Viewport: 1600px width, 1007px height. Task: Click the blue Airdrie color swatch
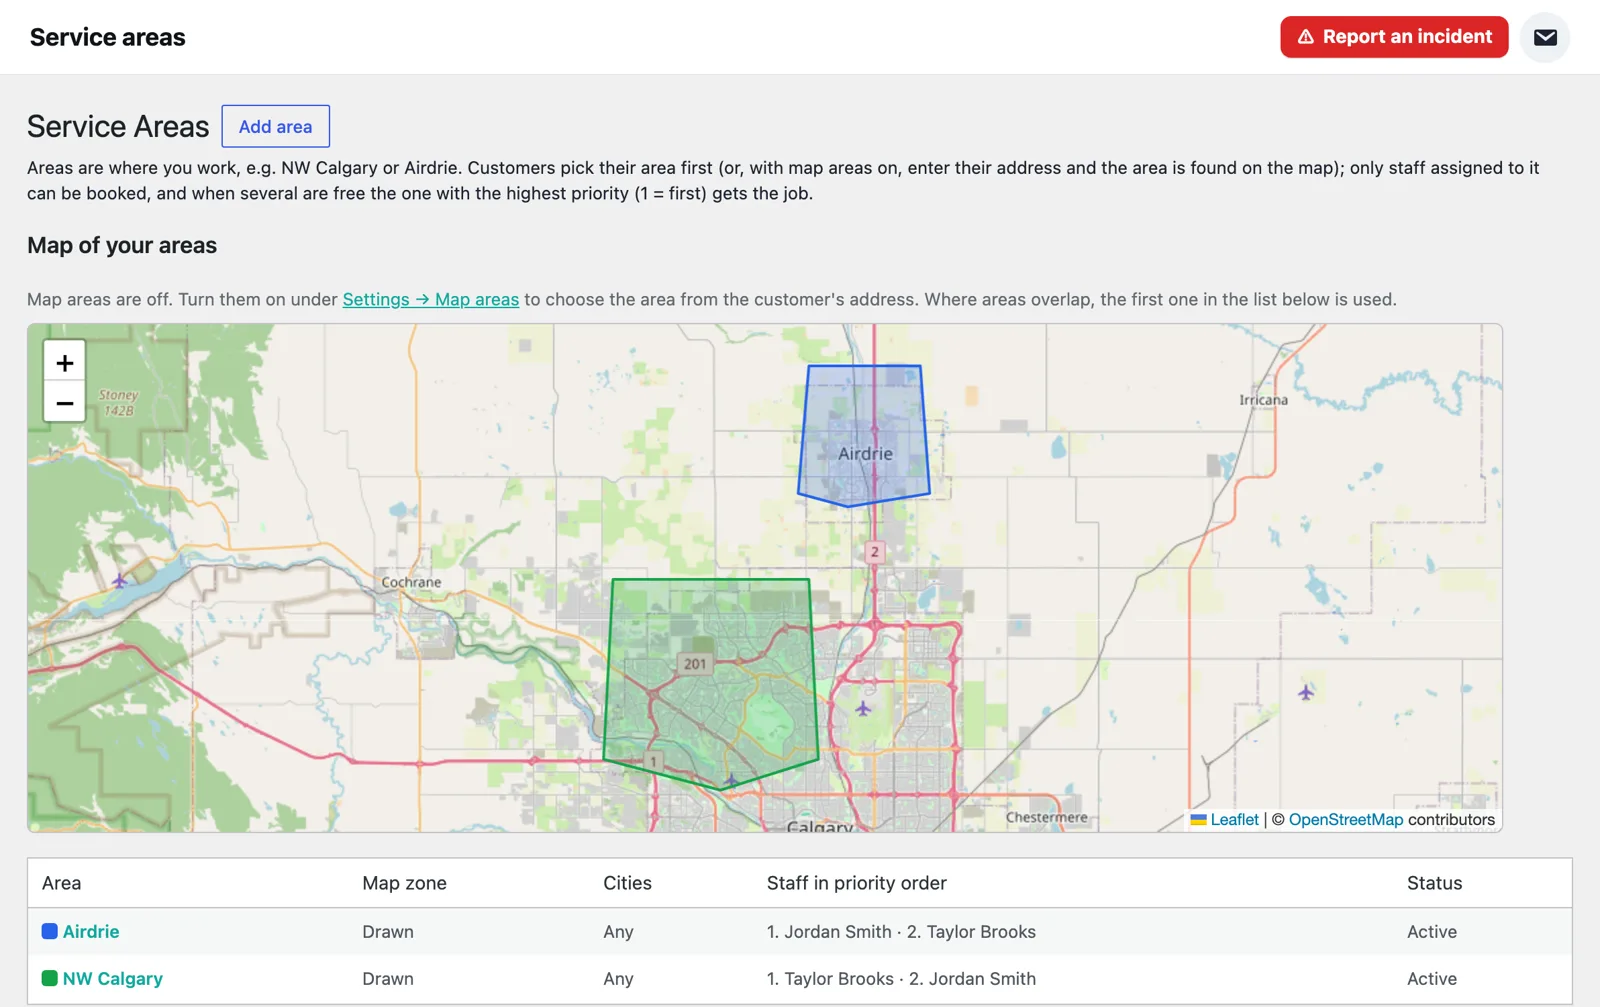[x=49, y=931]
